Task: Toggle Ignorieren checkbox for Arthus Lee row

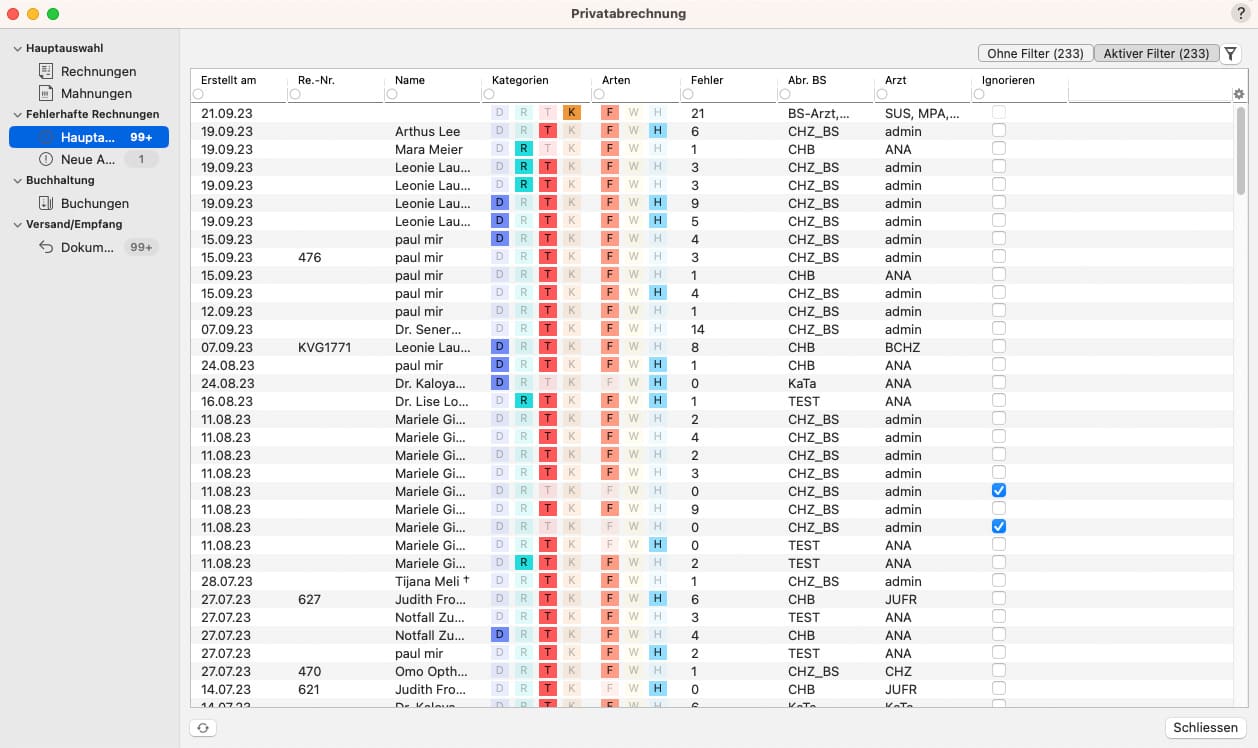Action: coord(998,131)
